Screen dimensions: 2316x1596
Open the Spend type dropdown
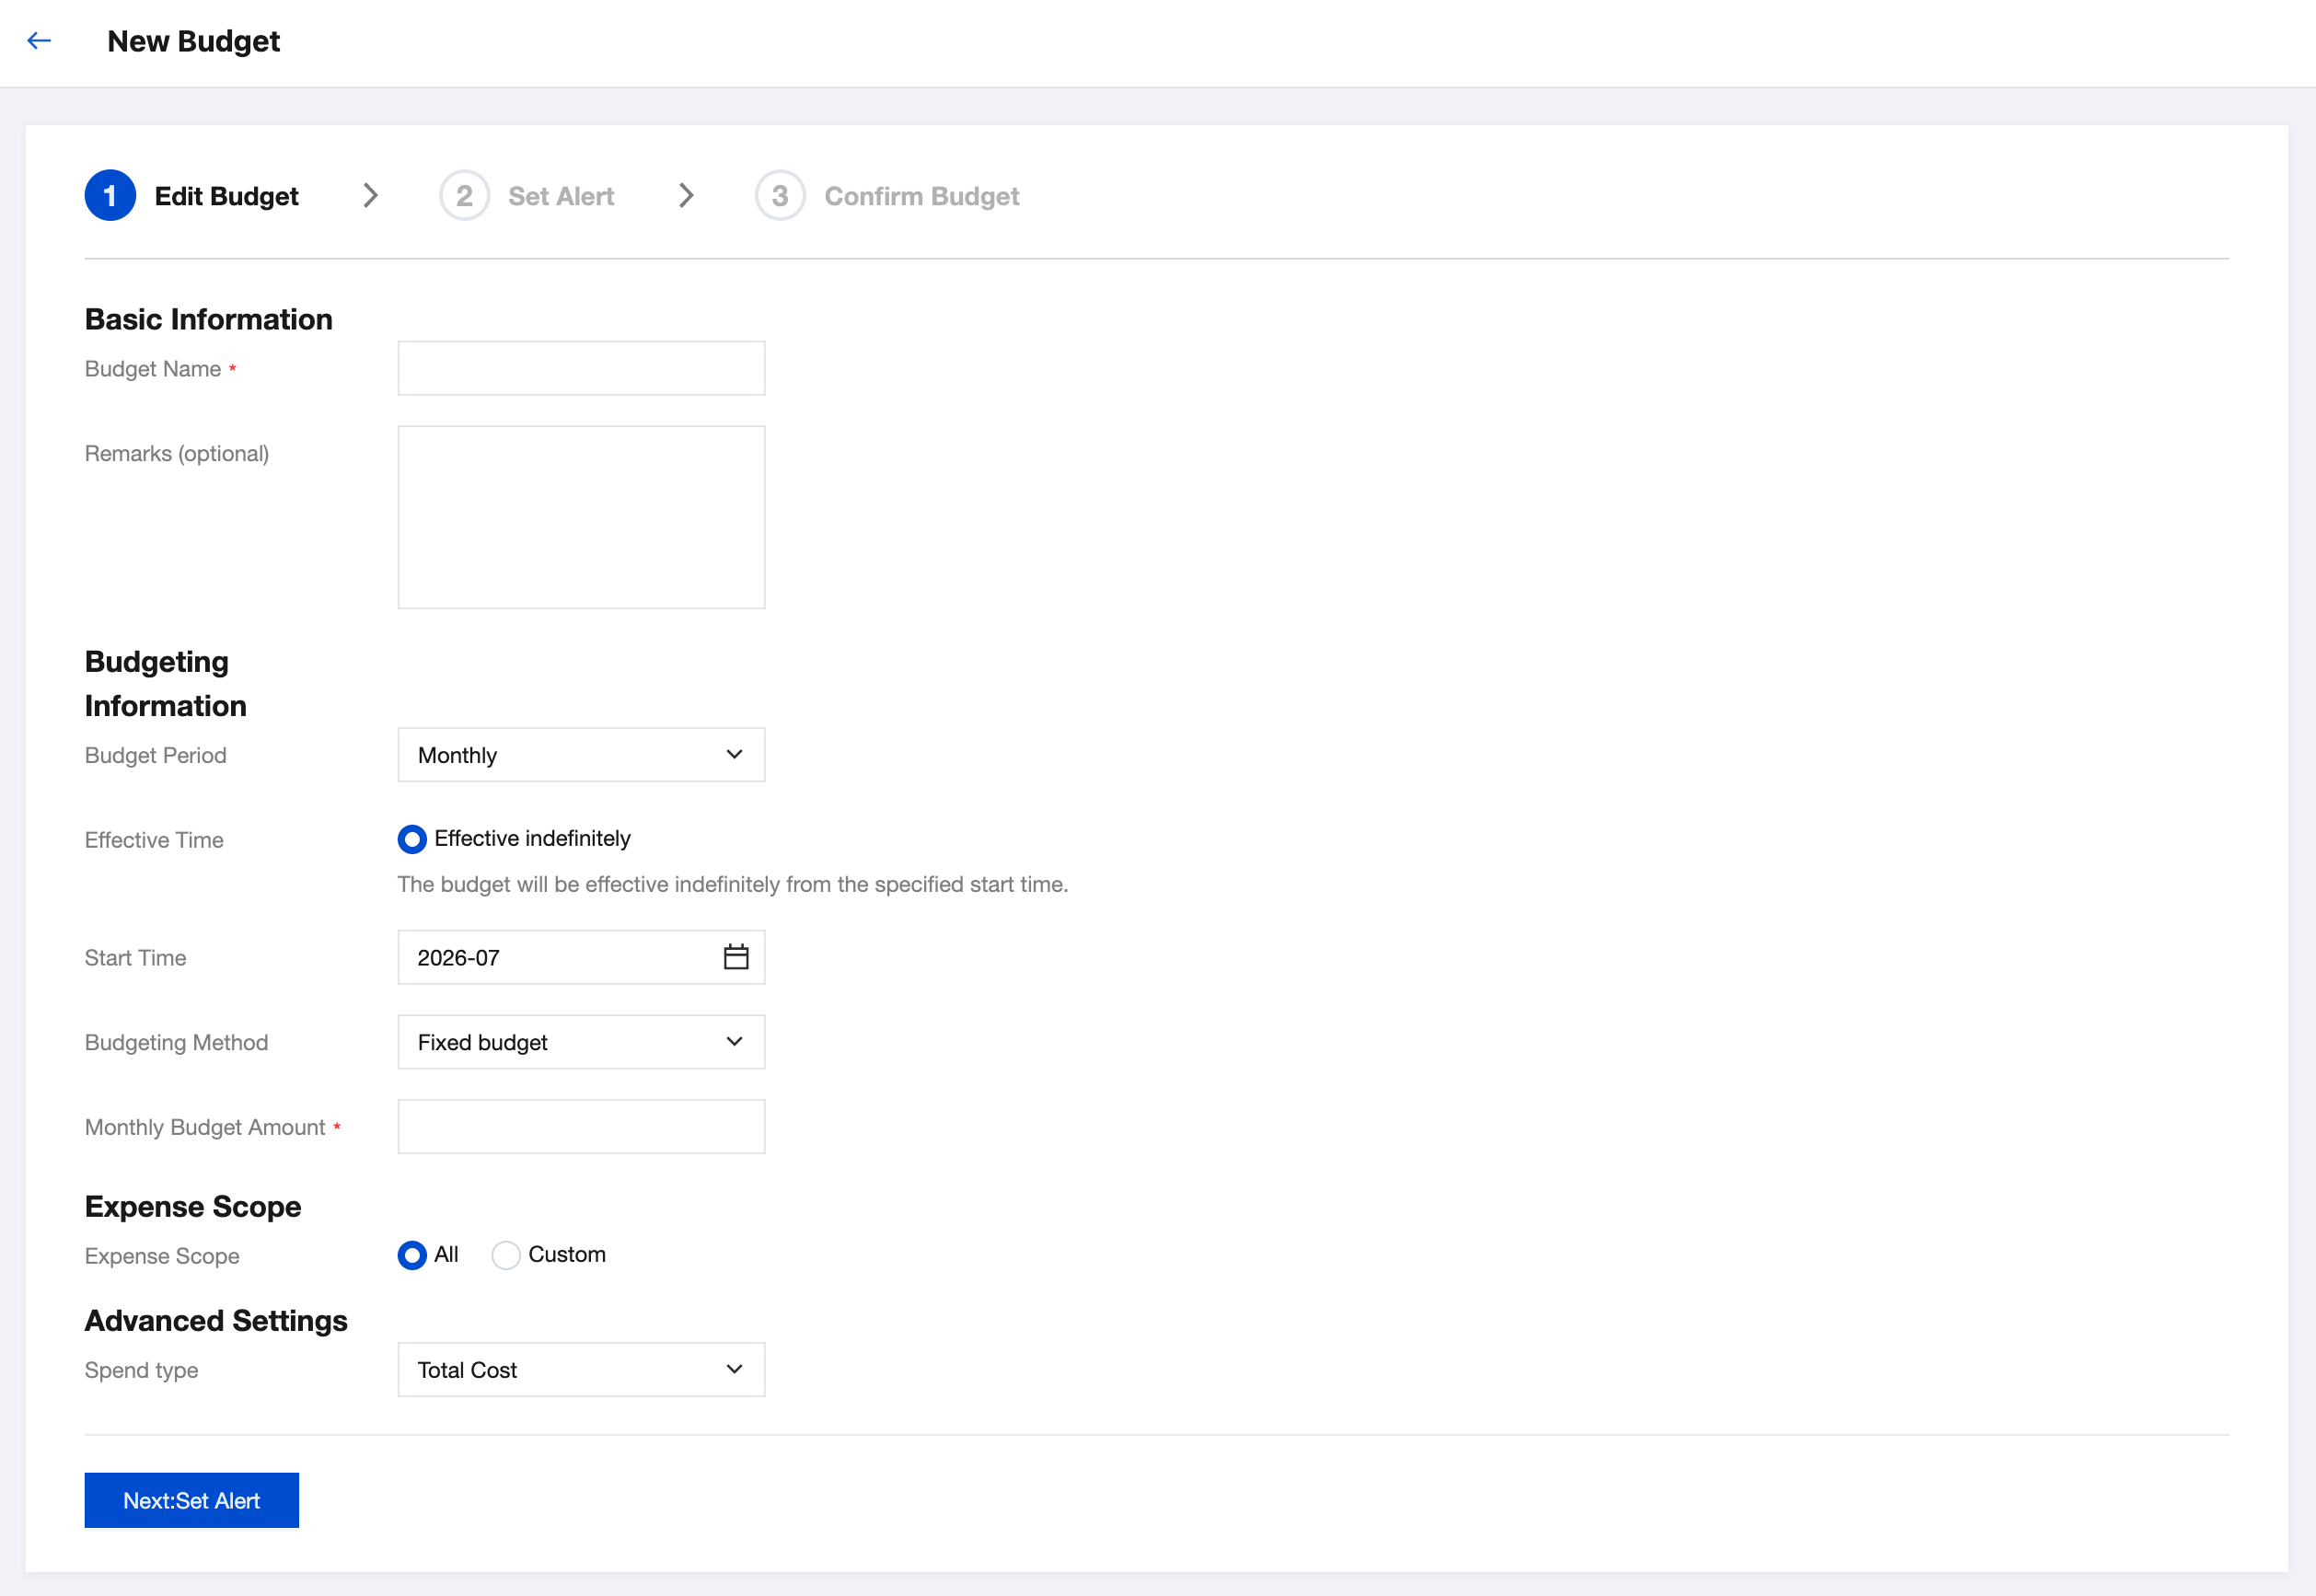point(582,1370)
